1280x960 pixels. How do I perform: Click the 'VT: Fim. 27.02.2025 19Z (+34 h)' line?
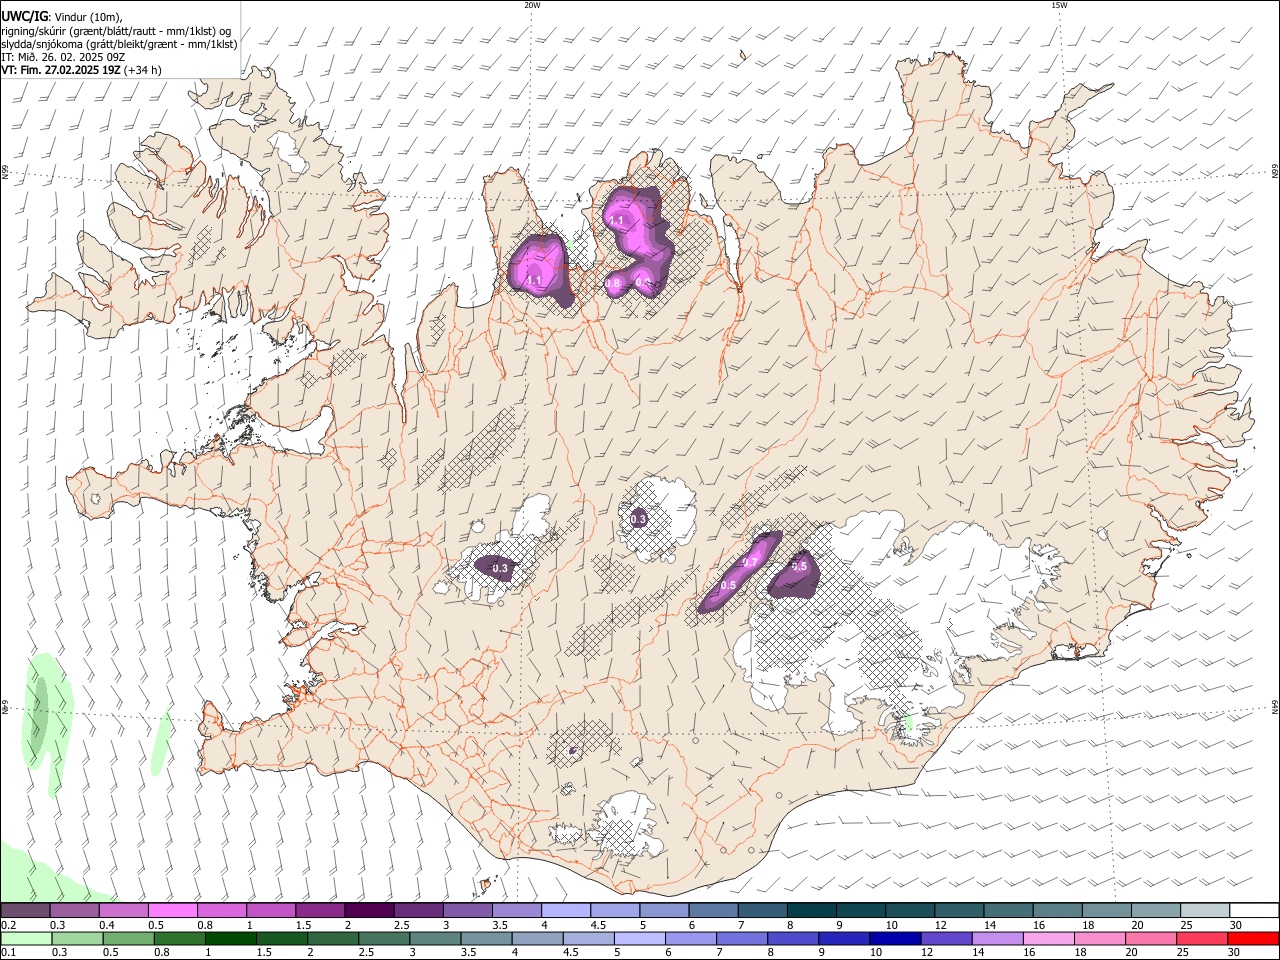pos(81,70)
